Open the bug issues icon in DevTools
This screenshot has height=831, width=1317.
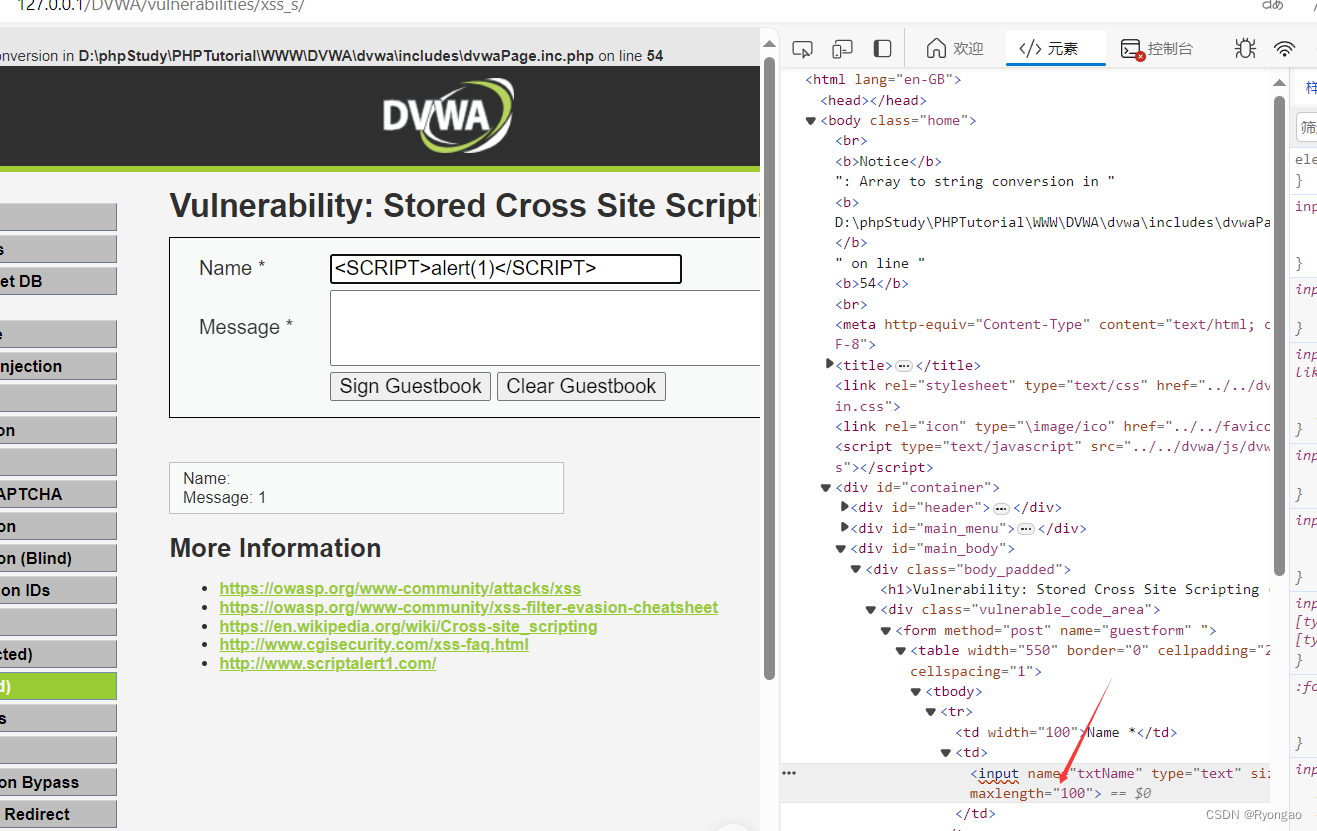point(1245,48)
